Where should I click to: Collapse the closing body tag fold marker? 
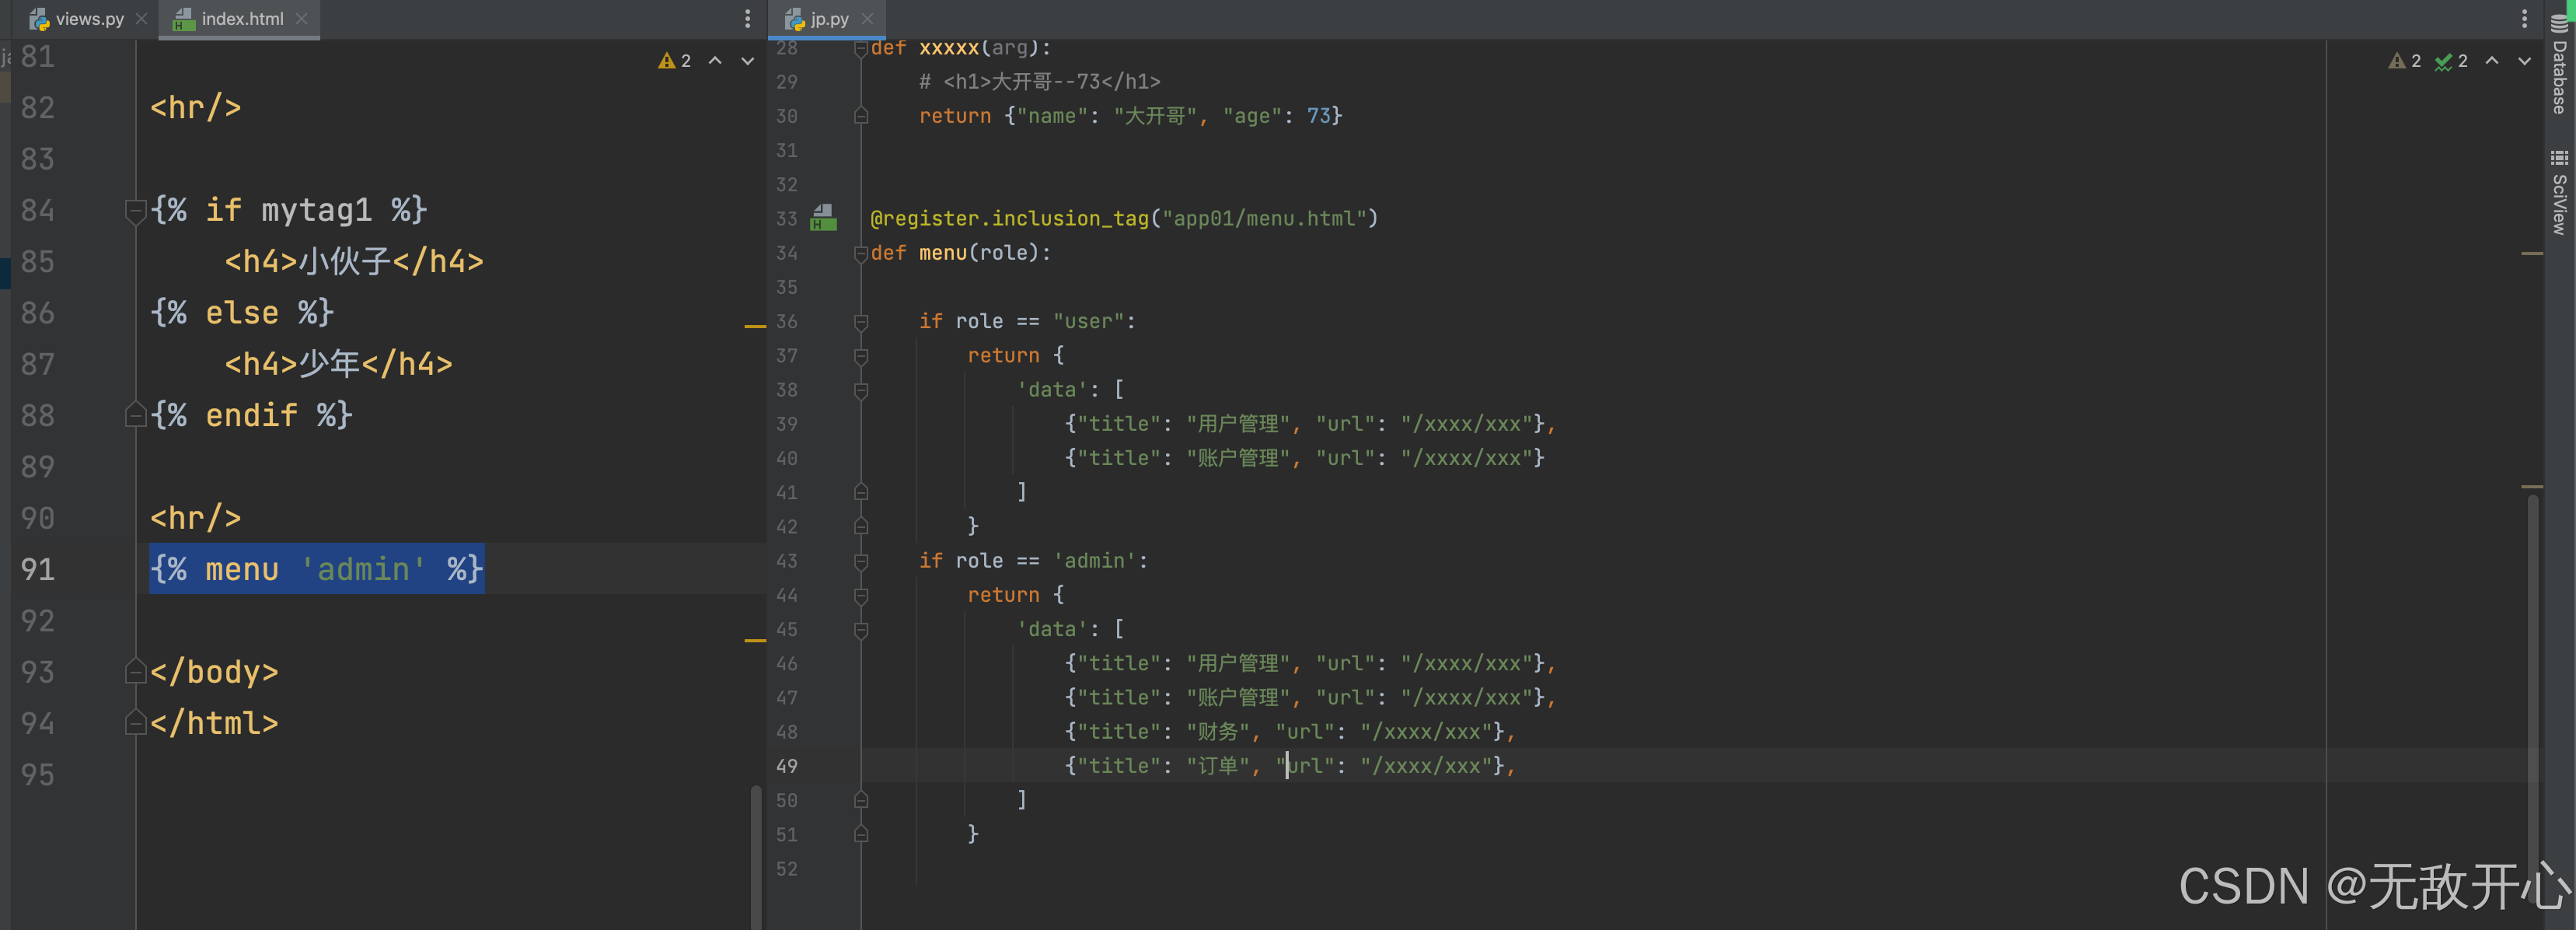[135, 672]
